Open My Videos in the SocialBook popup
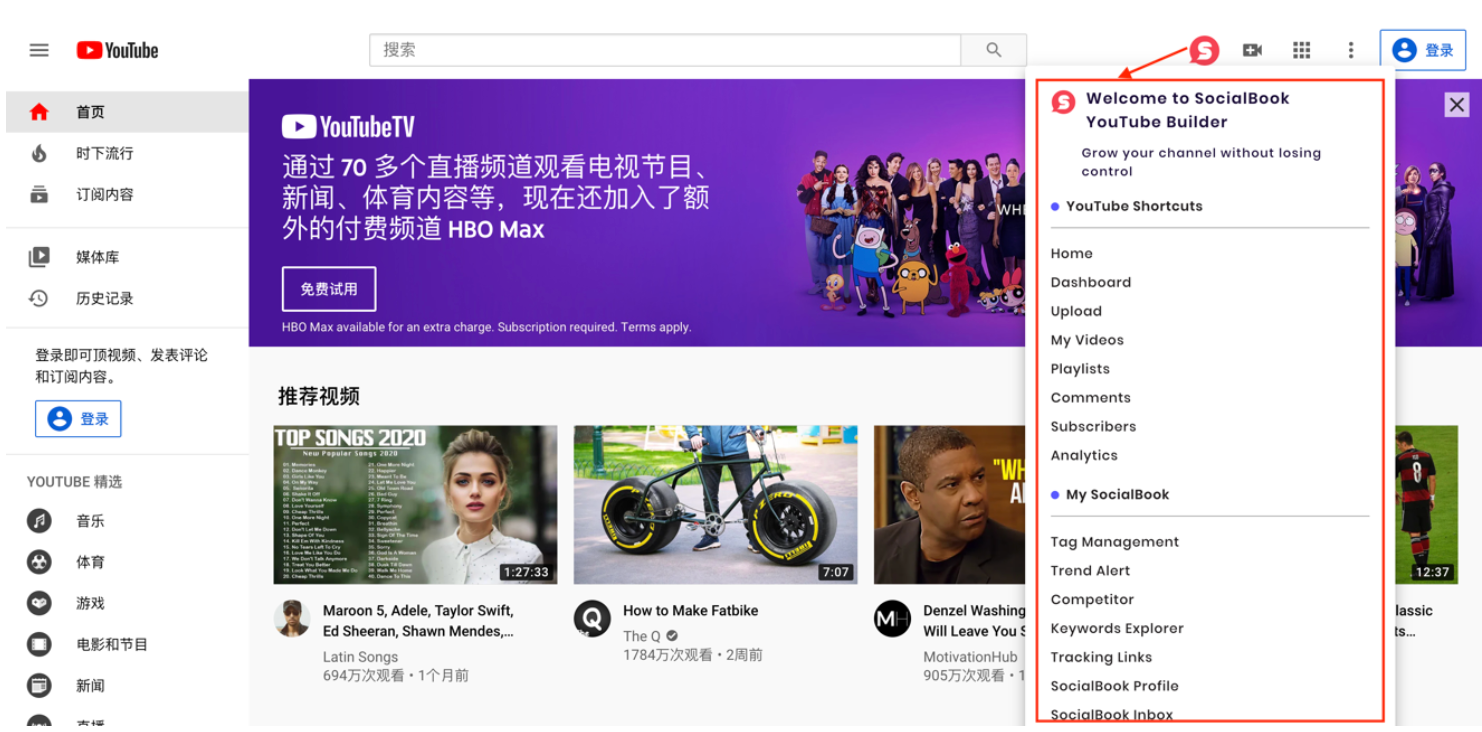 click(x=1087, y=340)
